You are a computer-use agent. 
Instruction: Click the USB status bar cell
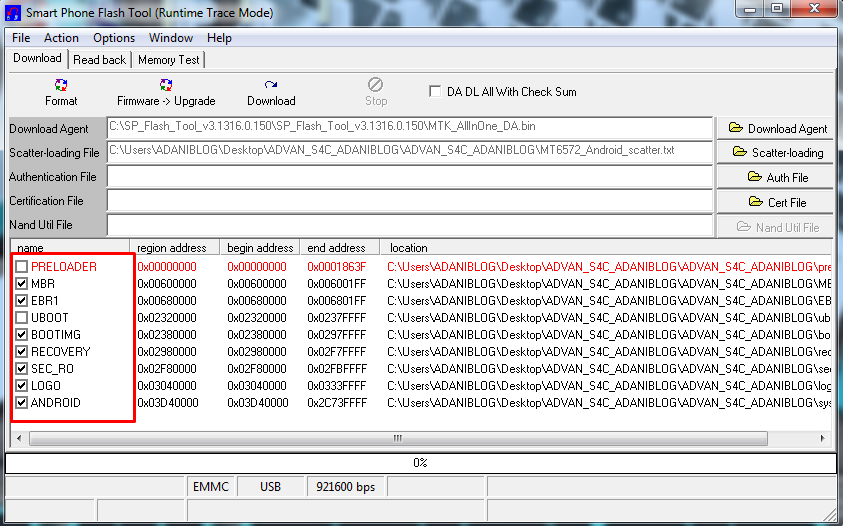click(270, 487)
